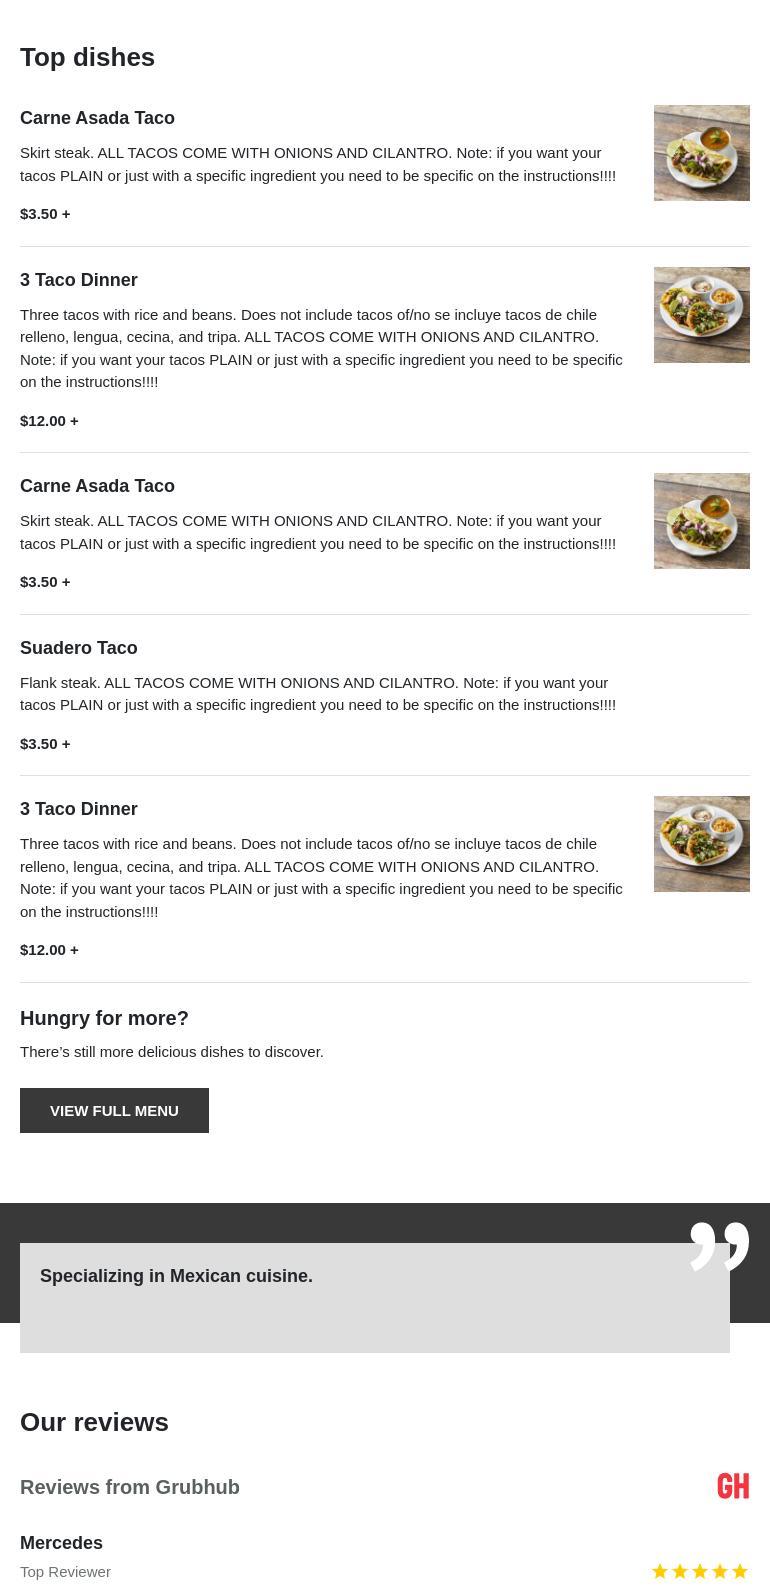Click the Specializing in Mexican cuisine quote box
770x1595 pixels.
pos(374,1297)
